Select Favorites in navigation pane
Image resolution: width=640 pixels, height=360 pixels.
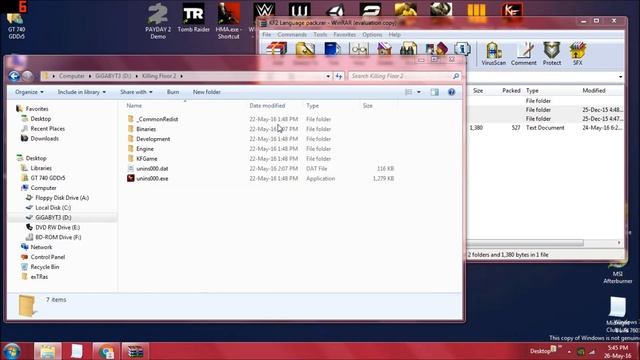(37, 109)
